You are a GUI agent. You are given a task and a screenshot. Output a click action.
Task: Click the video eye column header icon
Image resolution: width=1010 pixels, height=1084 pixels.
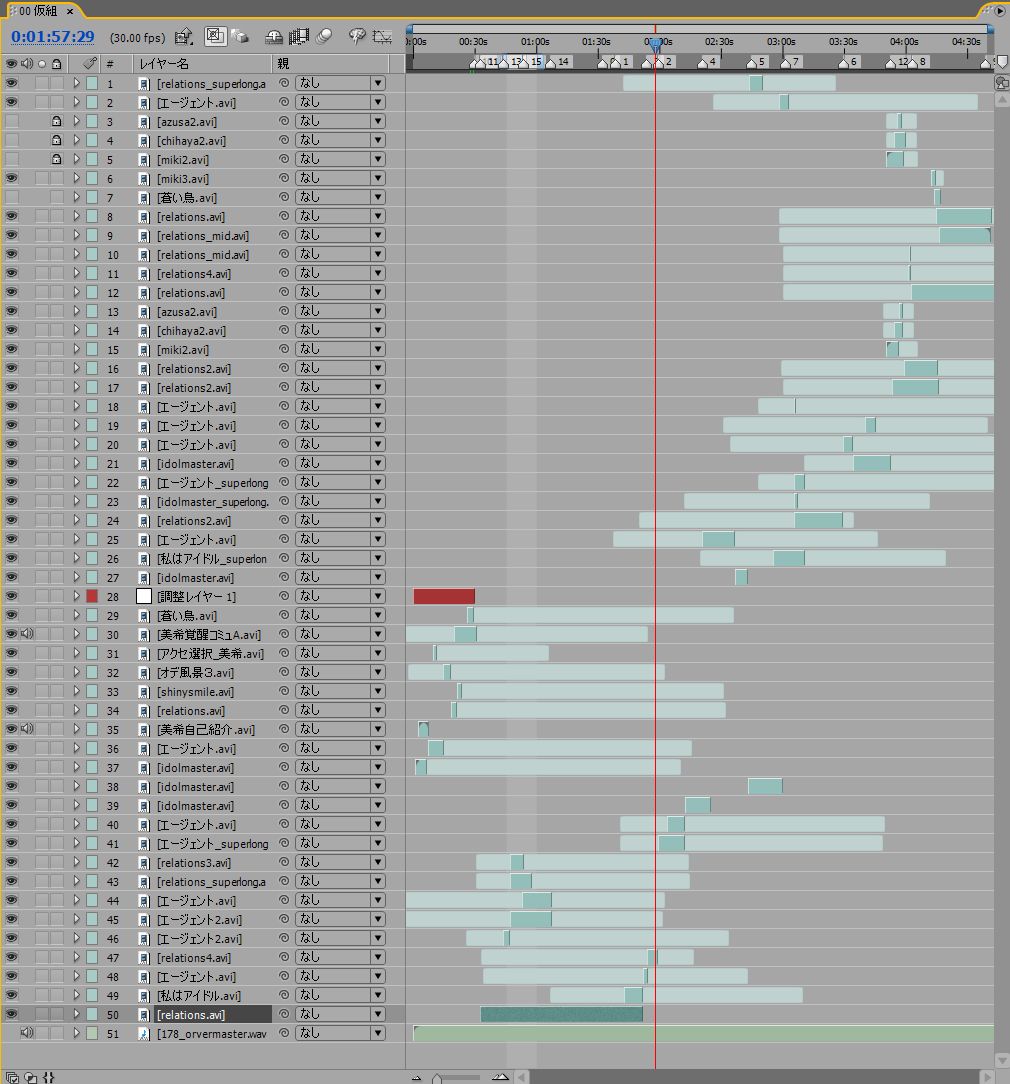click(x=11, y=64)
